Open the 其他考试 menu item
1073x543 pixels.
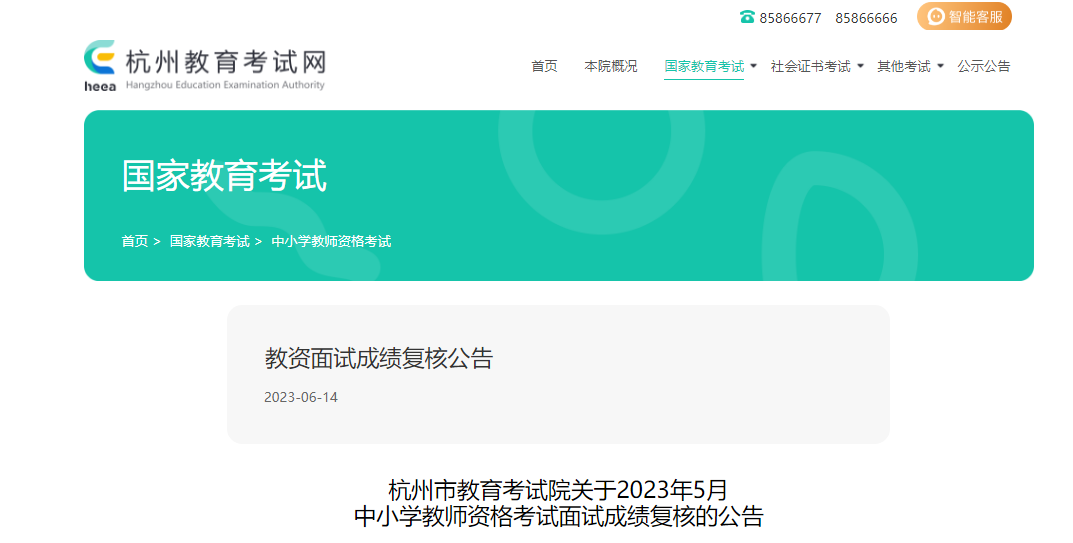(904, 66)
